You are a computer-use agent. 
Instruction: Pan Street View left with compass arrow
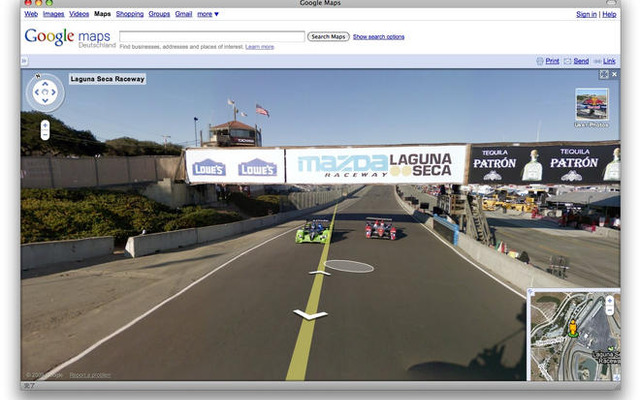tap(37, 92)
